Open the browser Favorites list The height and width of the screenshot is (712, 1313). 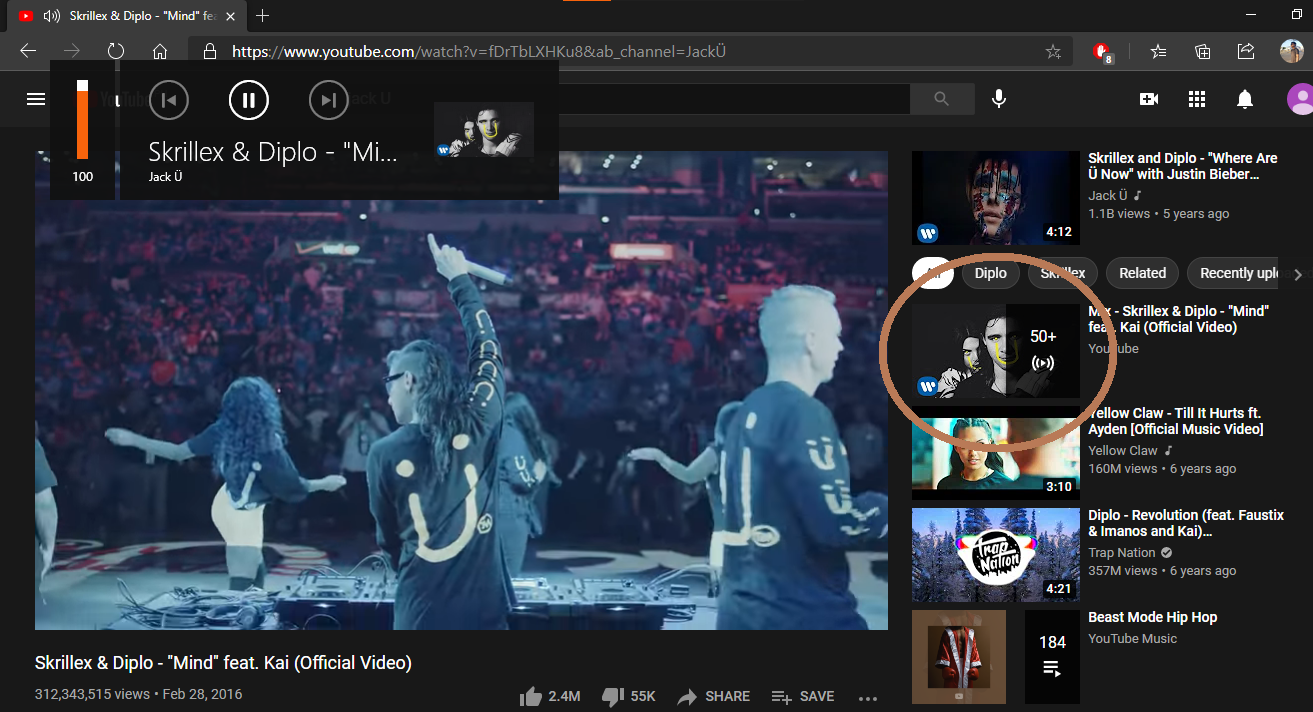tap(1158, 51)
